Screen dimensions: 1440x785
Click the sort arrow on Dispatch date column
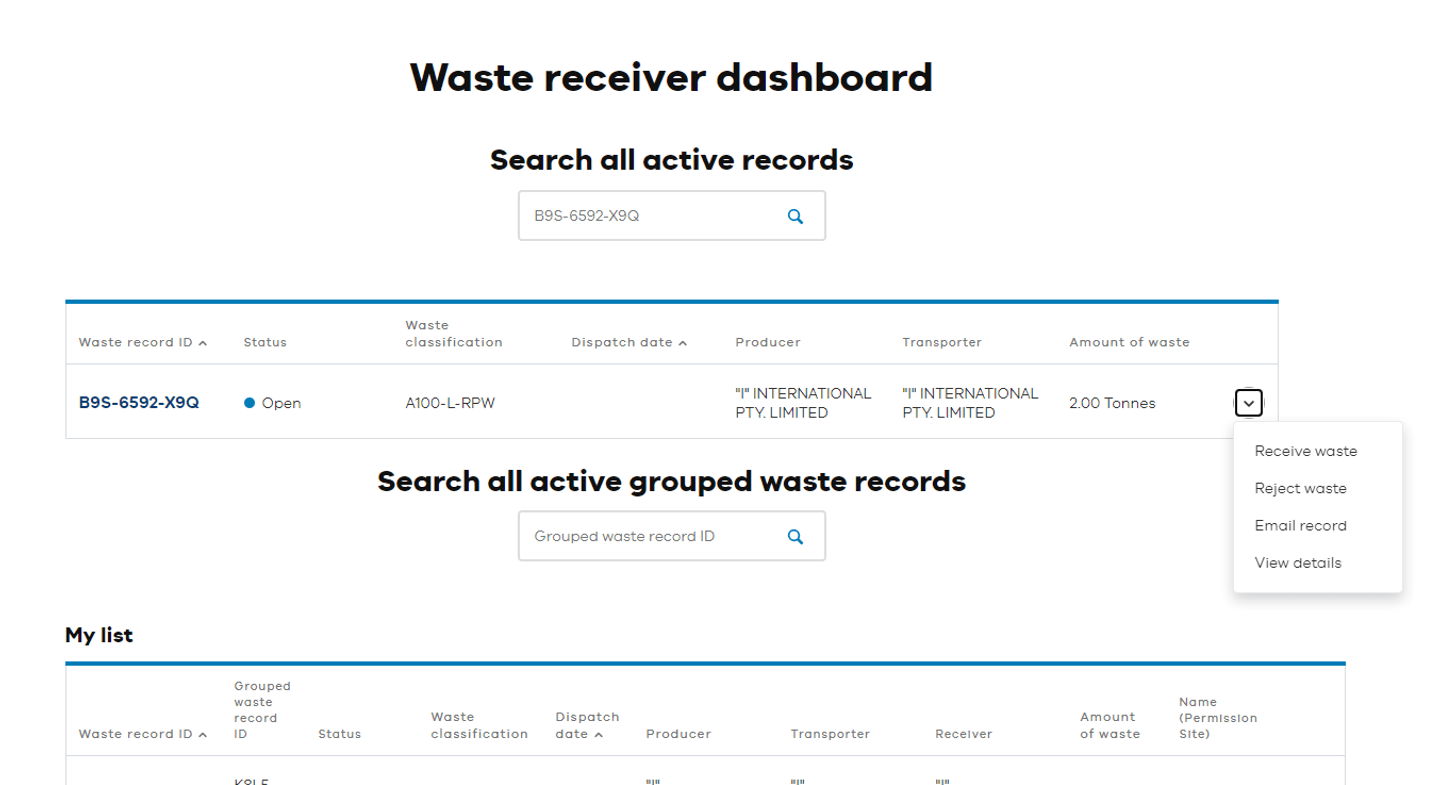[x=682, y=342]
